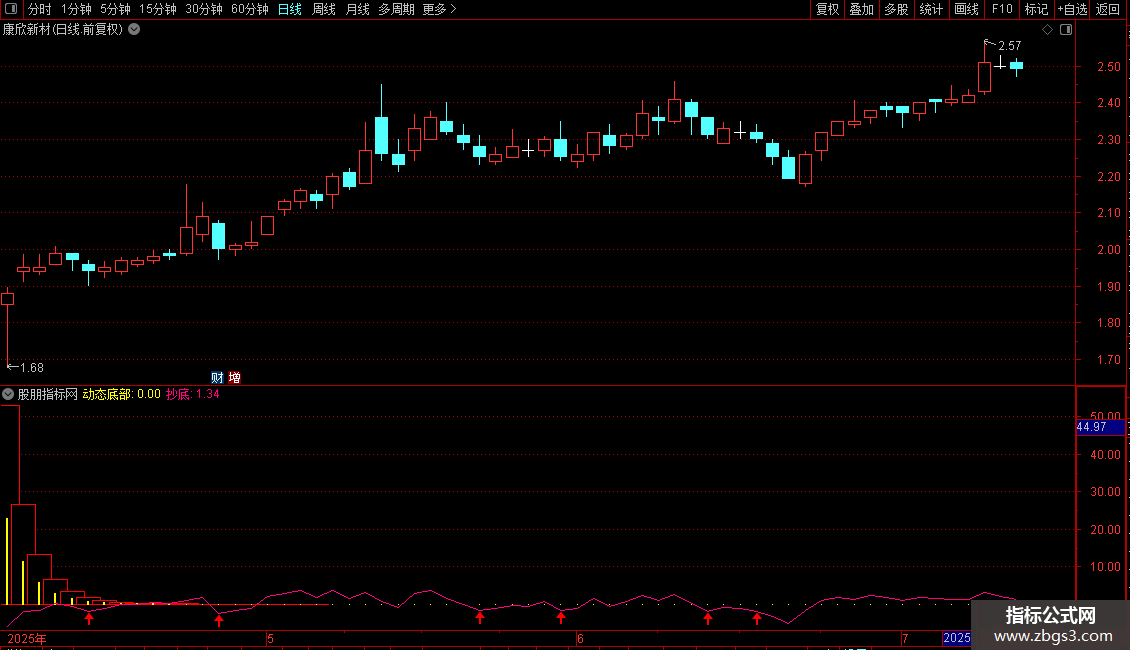Switch to 月线 monthly chart
Image resolution: width=1130 pixels, height=650 pixels.
coord(357,9)
